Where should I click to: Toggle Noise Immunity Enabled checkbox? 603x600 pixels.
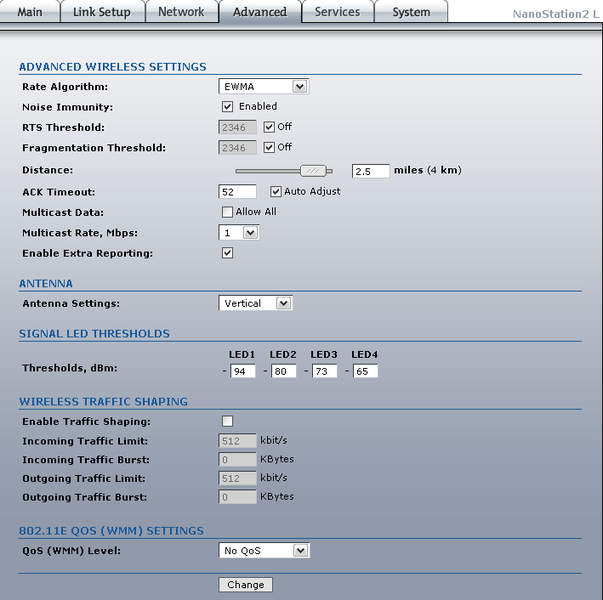(227, 107)
